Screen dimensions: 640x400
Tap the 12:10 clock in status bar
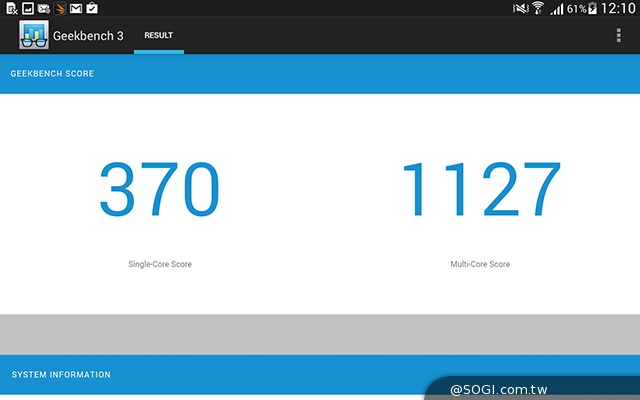619,8
